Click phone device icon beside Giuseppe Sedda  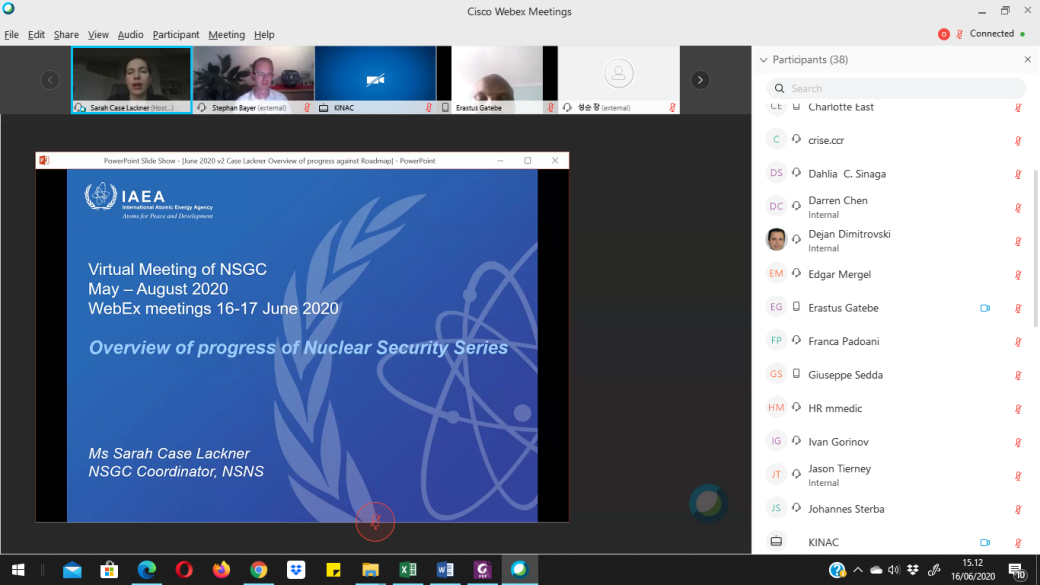pos(796,373)
